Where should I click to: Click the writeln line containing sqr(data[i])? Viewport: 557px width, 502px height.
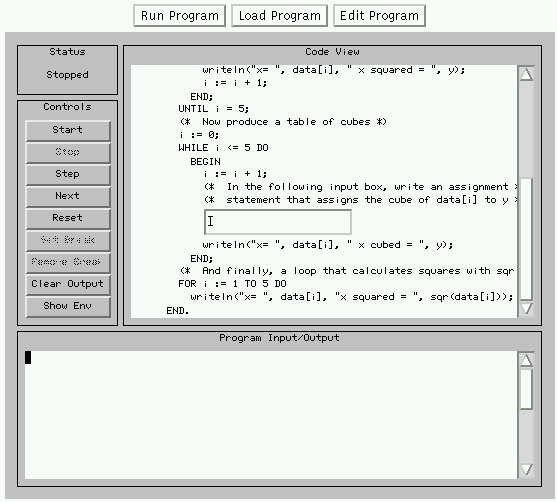click(x=352, y=297)
